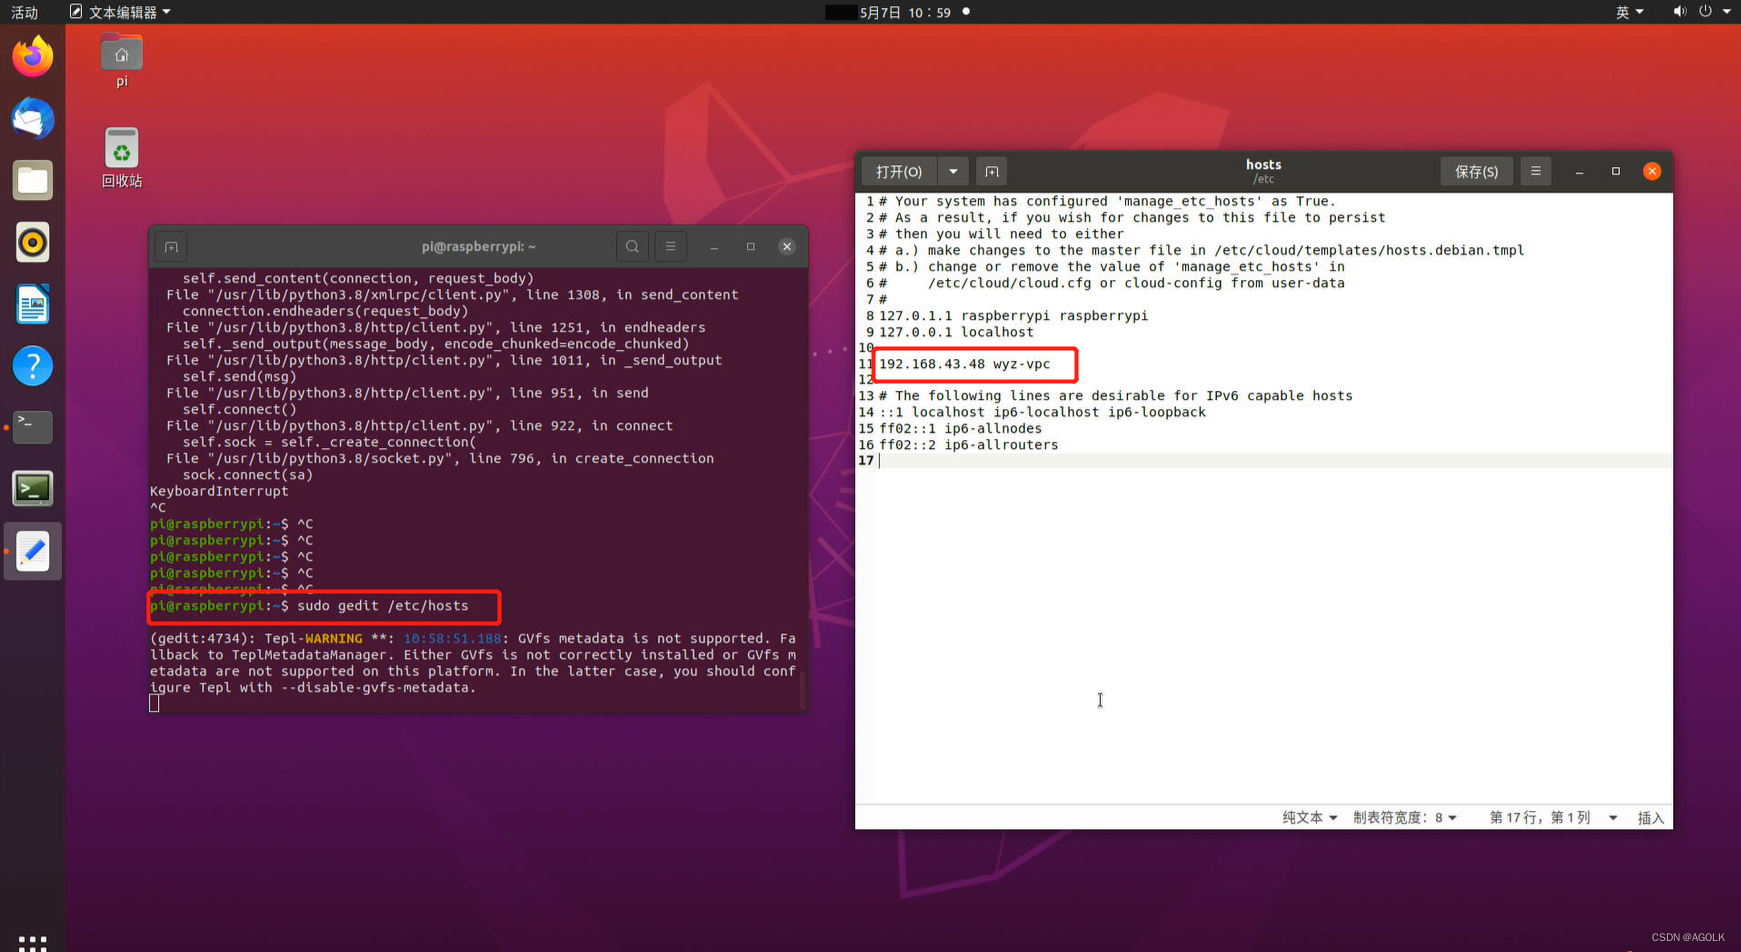Click the 'sudo gedit /etc/hosts' command text
Image resolution: width=1741 pixels, height=952 pixels.
pos(382,606)
